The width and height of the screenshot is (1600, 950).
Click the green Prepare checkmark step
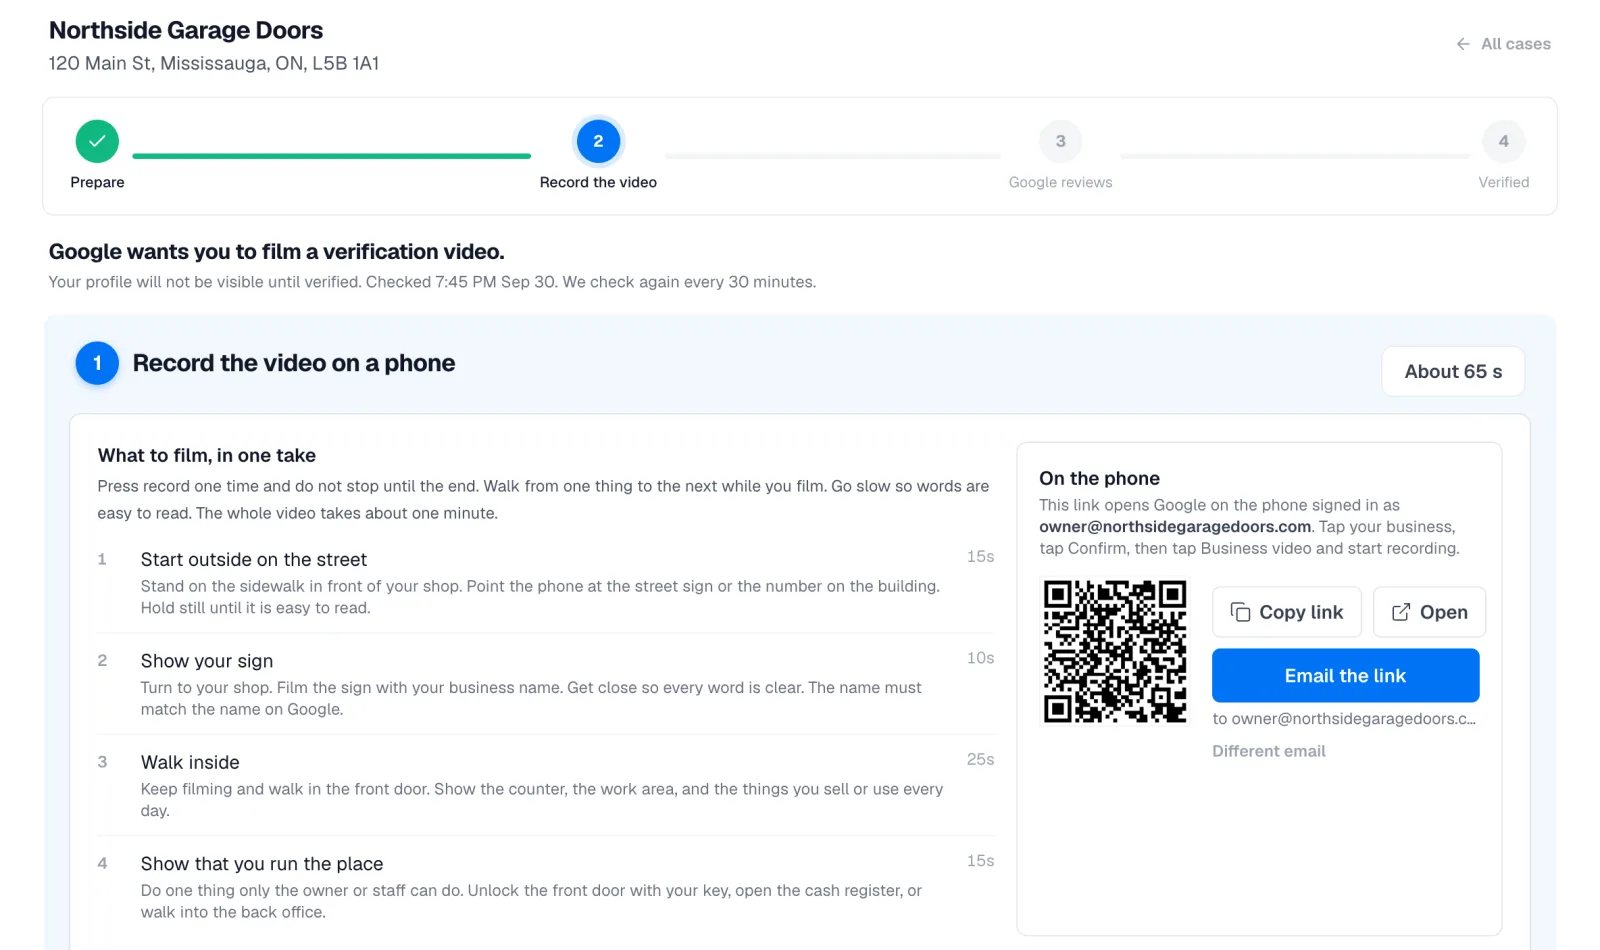pos(97,141)
